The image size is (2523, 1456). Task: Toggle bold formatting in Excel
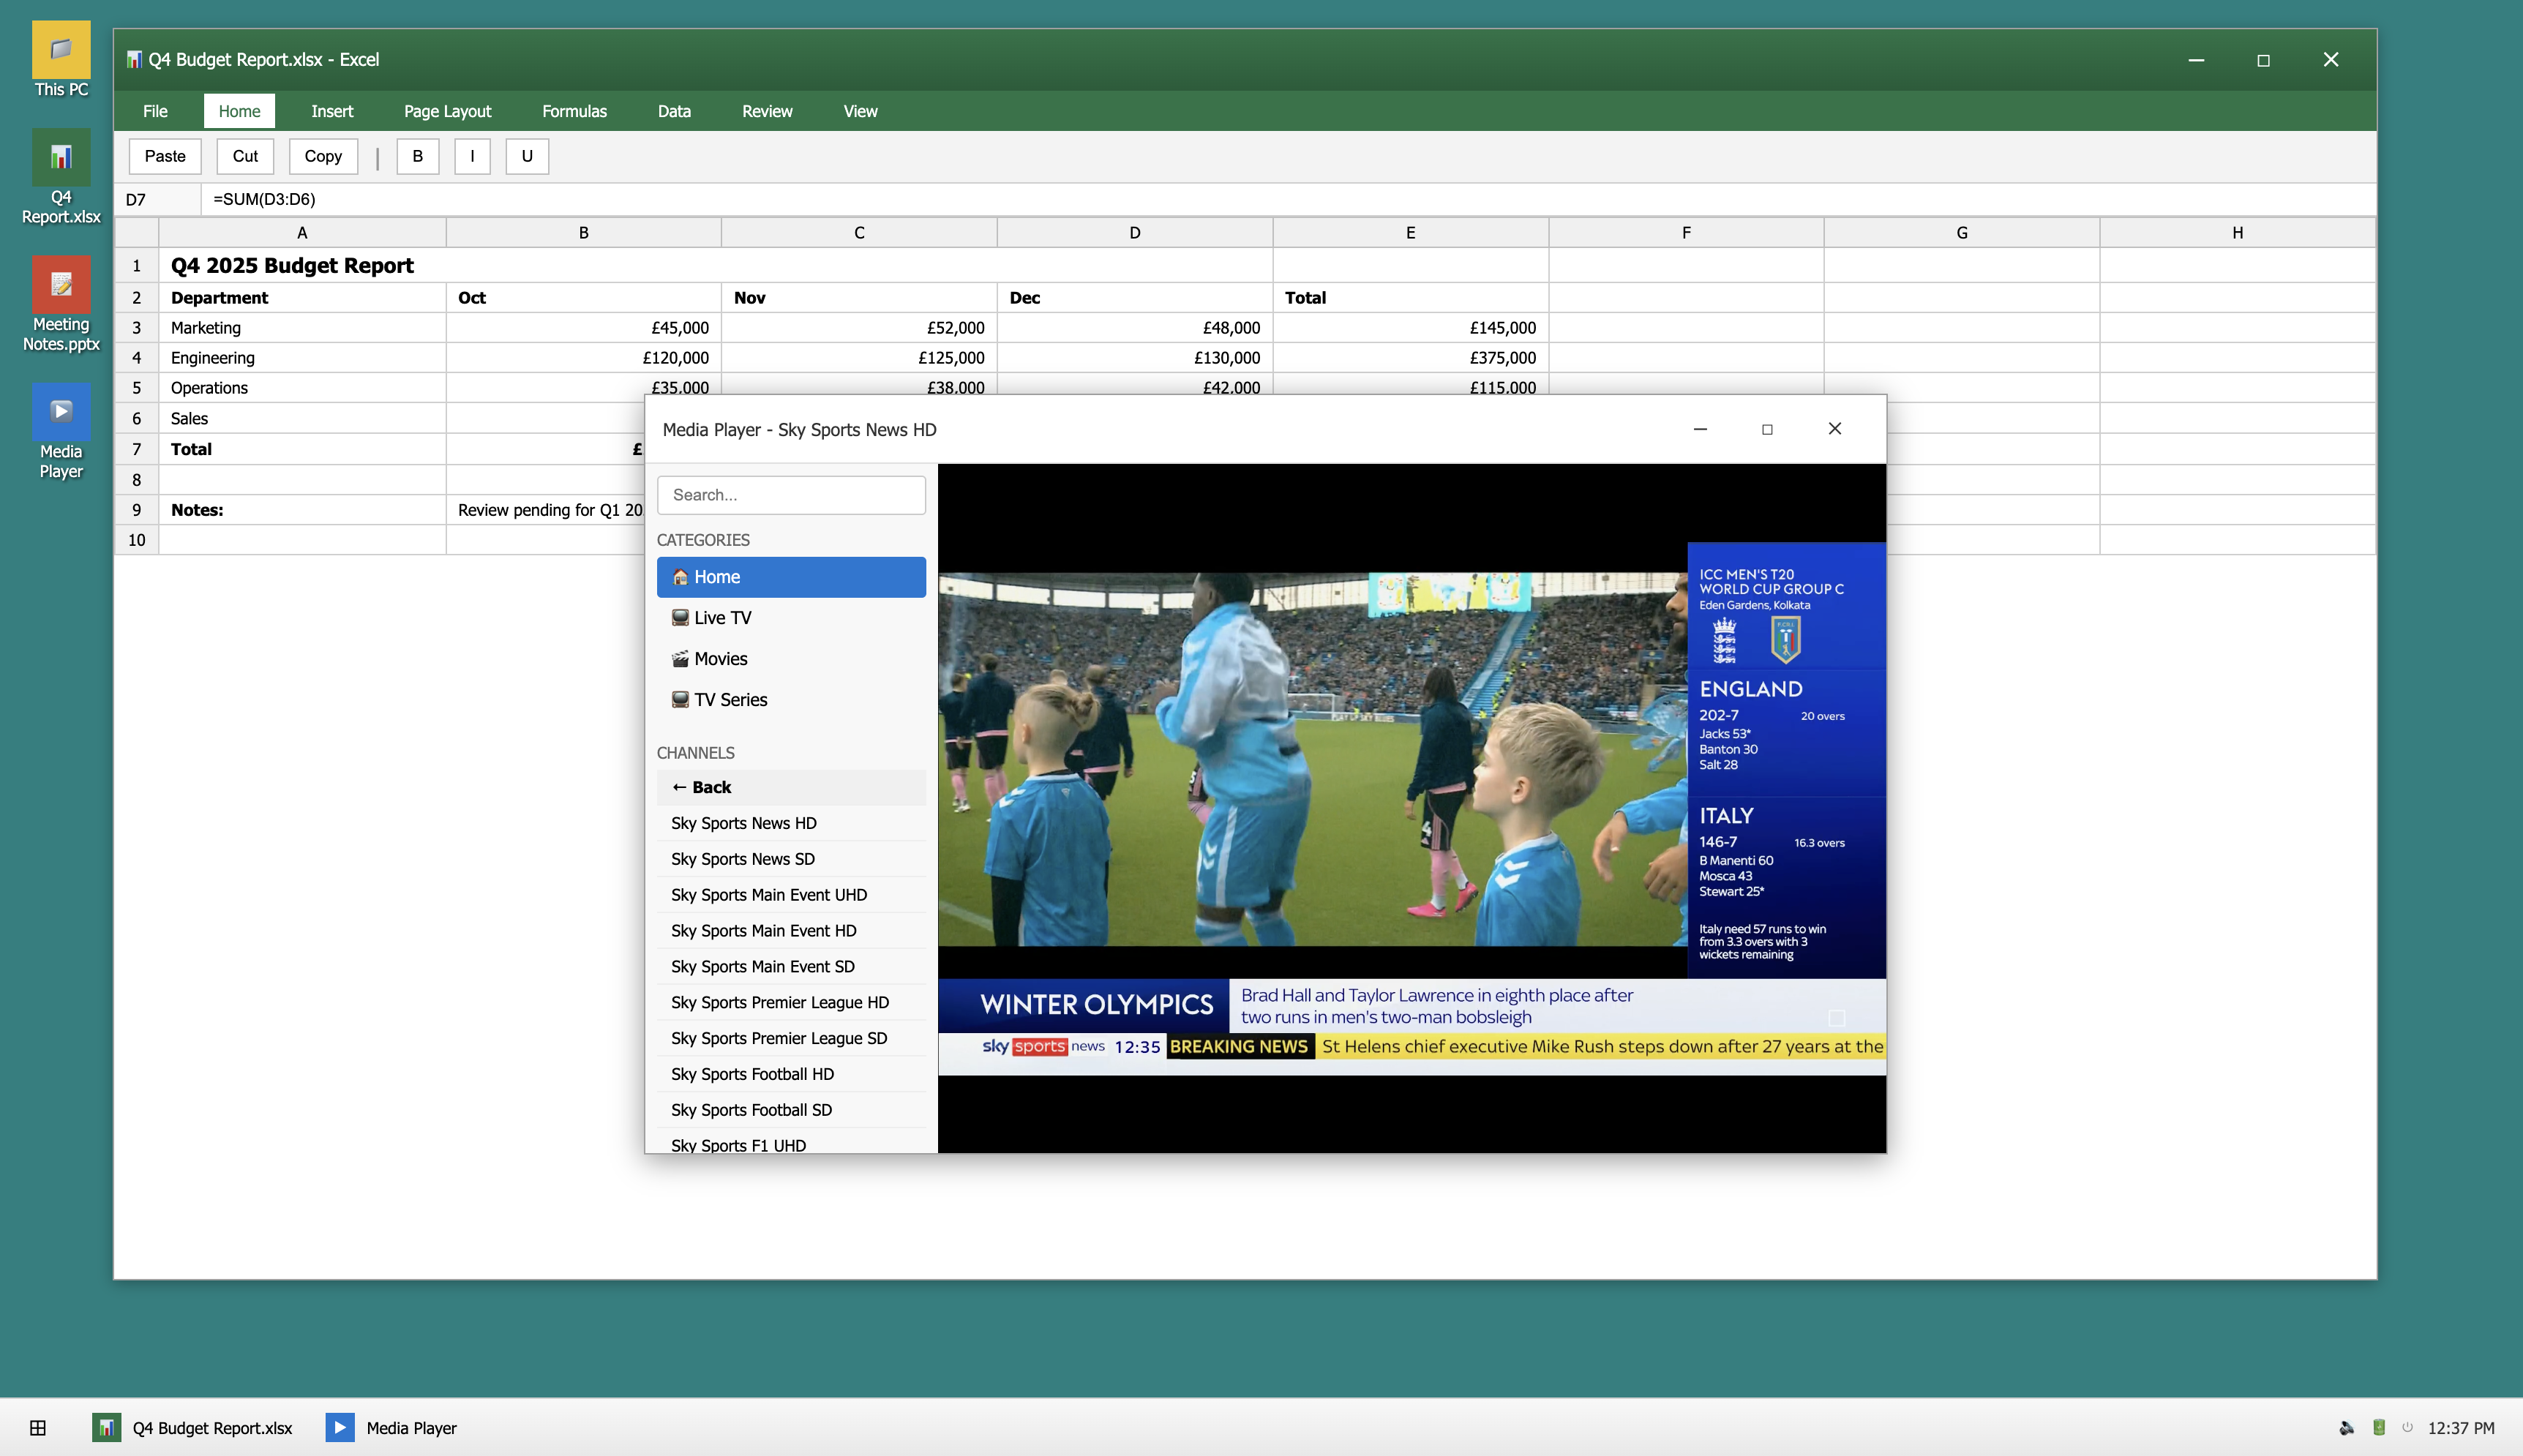pyautogui.click(x=416, y=156)
